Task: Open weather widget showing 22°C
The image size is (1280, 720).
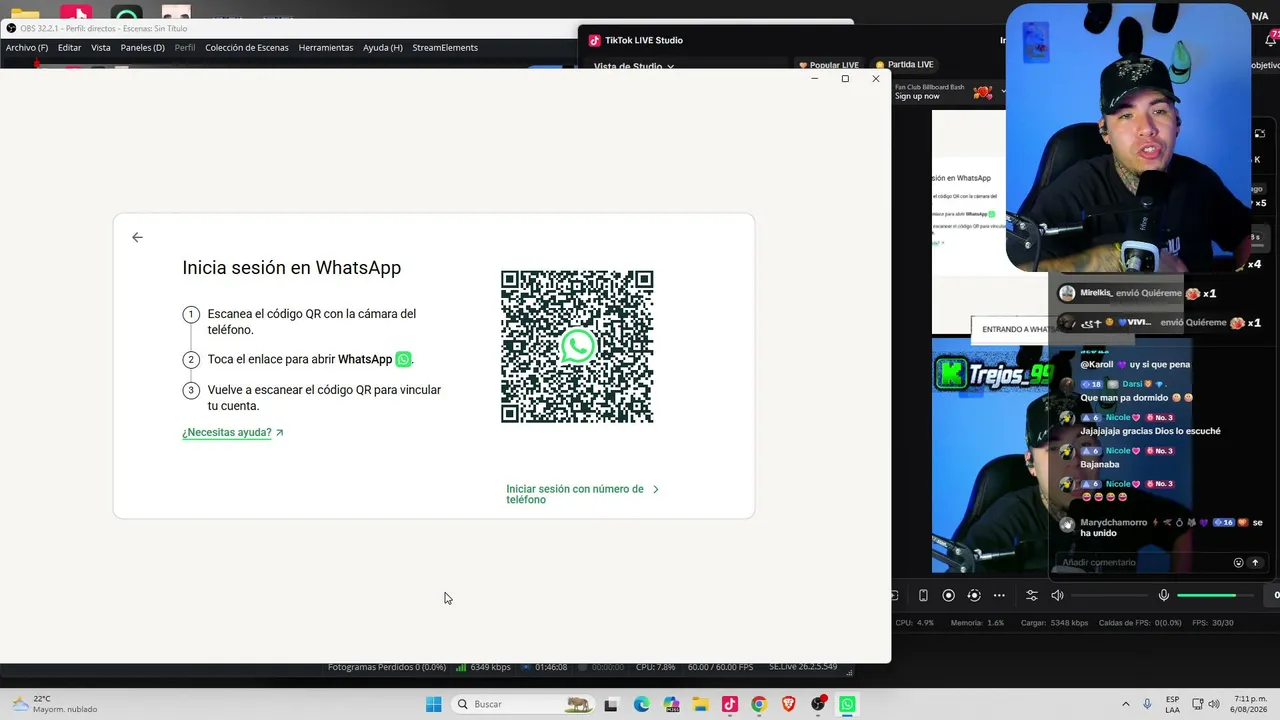Action: [x=56, y=704]
